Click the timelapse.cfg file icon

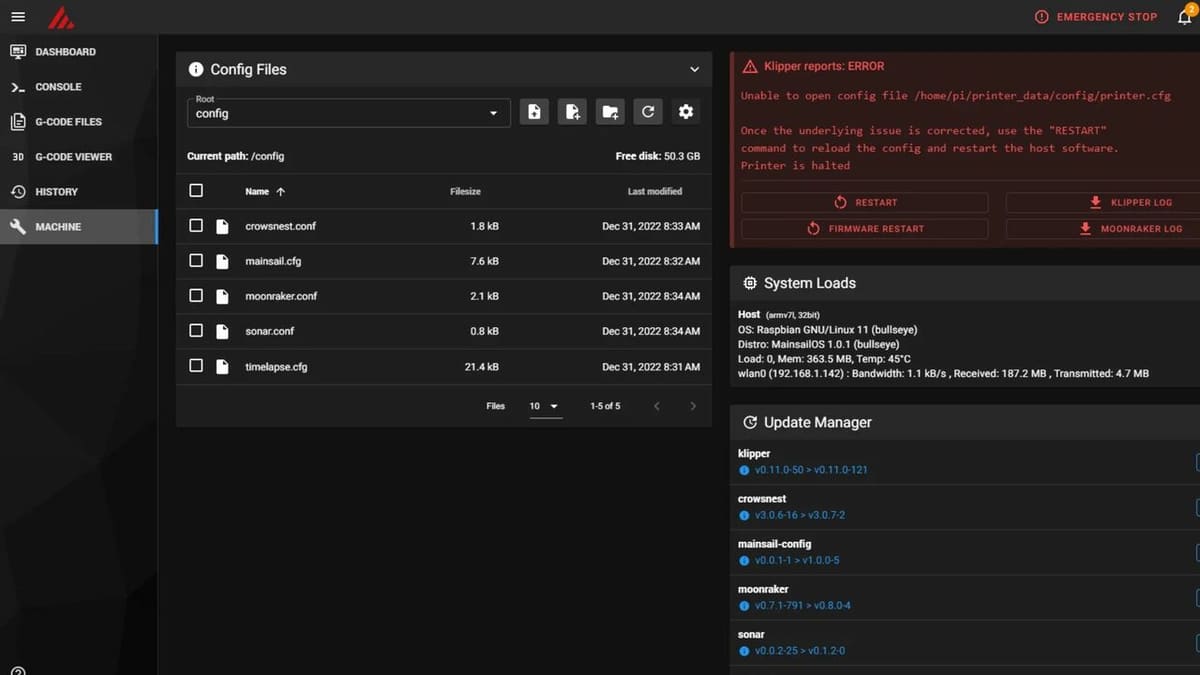[x=223, y=366]
